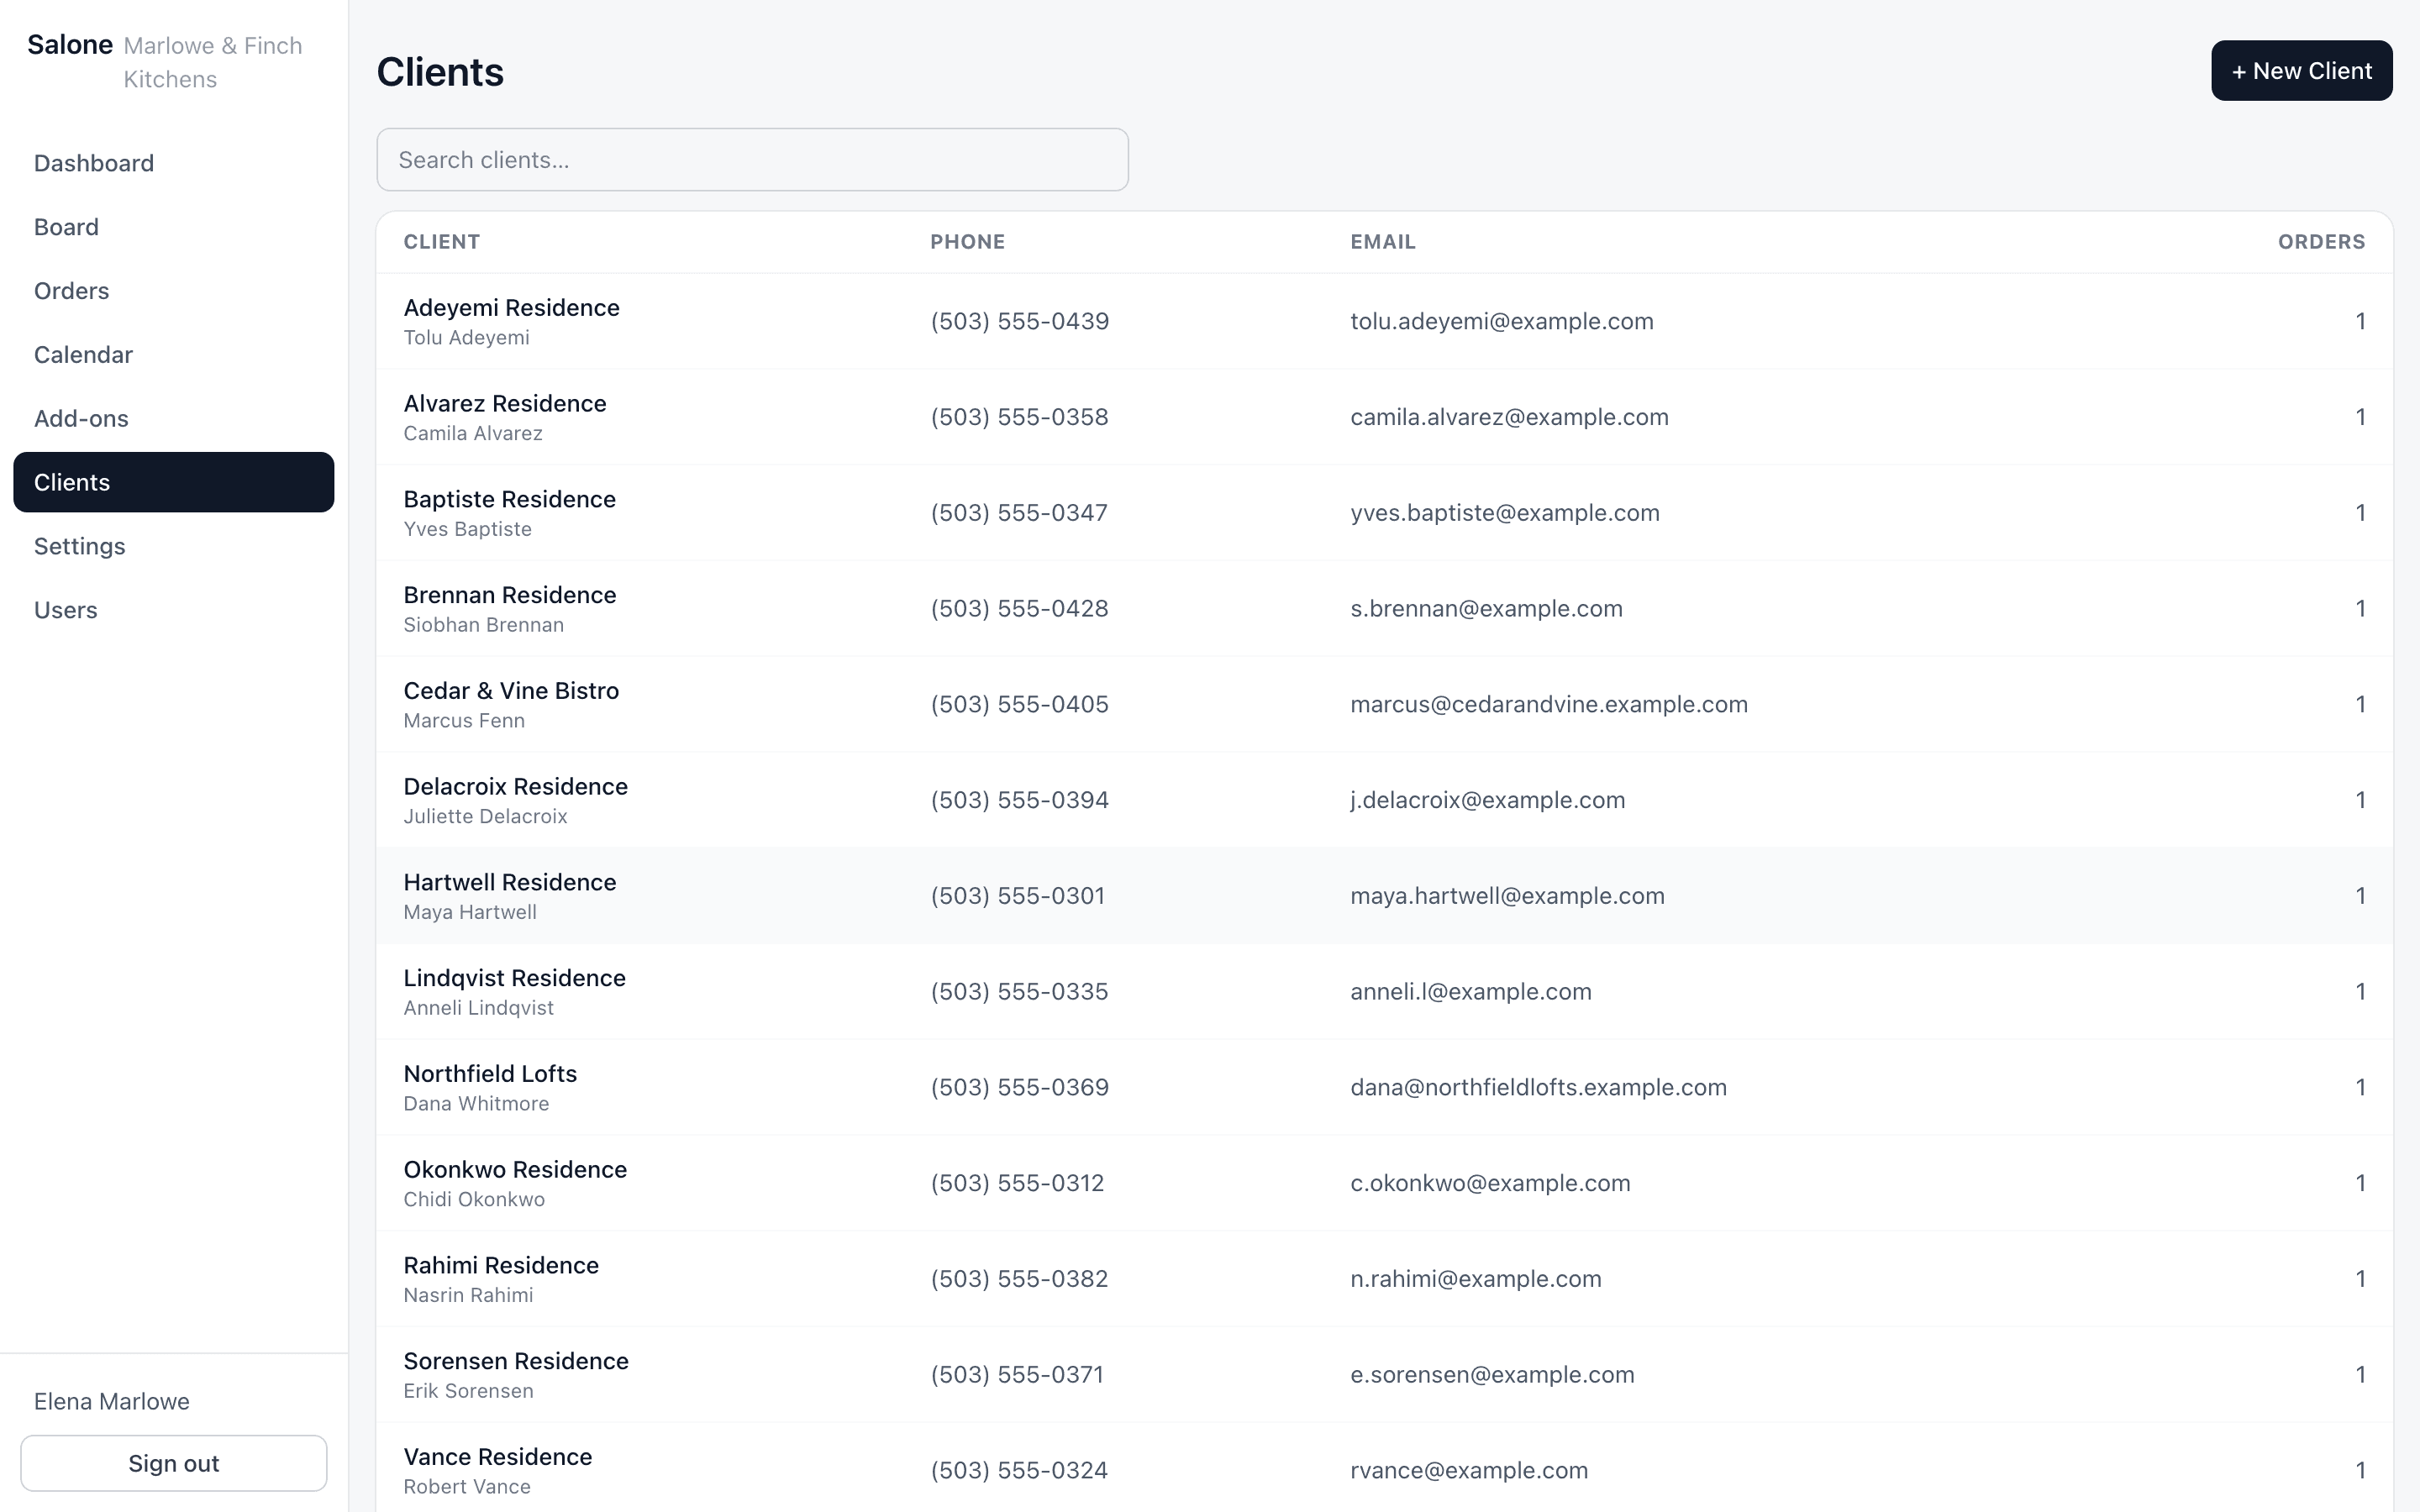
Task: Click phone number (503) 555-0428
Action: [x=1019, y=609]
